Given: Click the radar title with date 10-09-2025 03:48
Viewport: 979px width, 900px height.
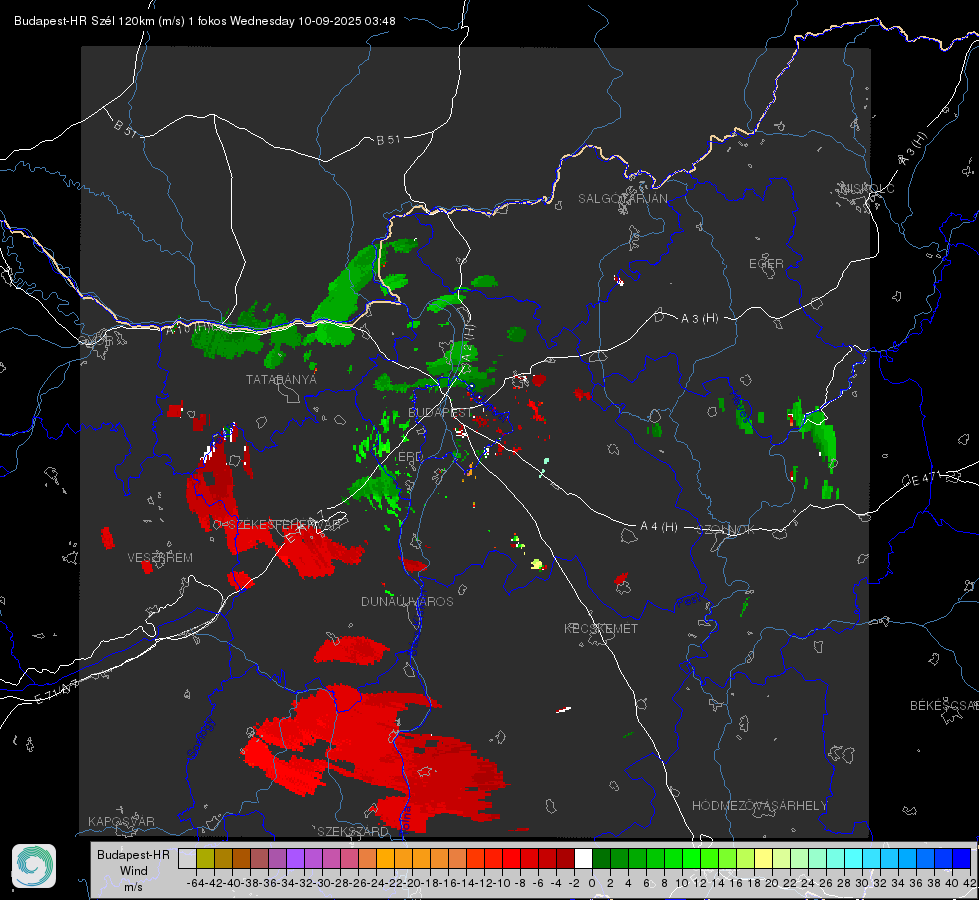Looking at the screenshot, I should 205,21.
